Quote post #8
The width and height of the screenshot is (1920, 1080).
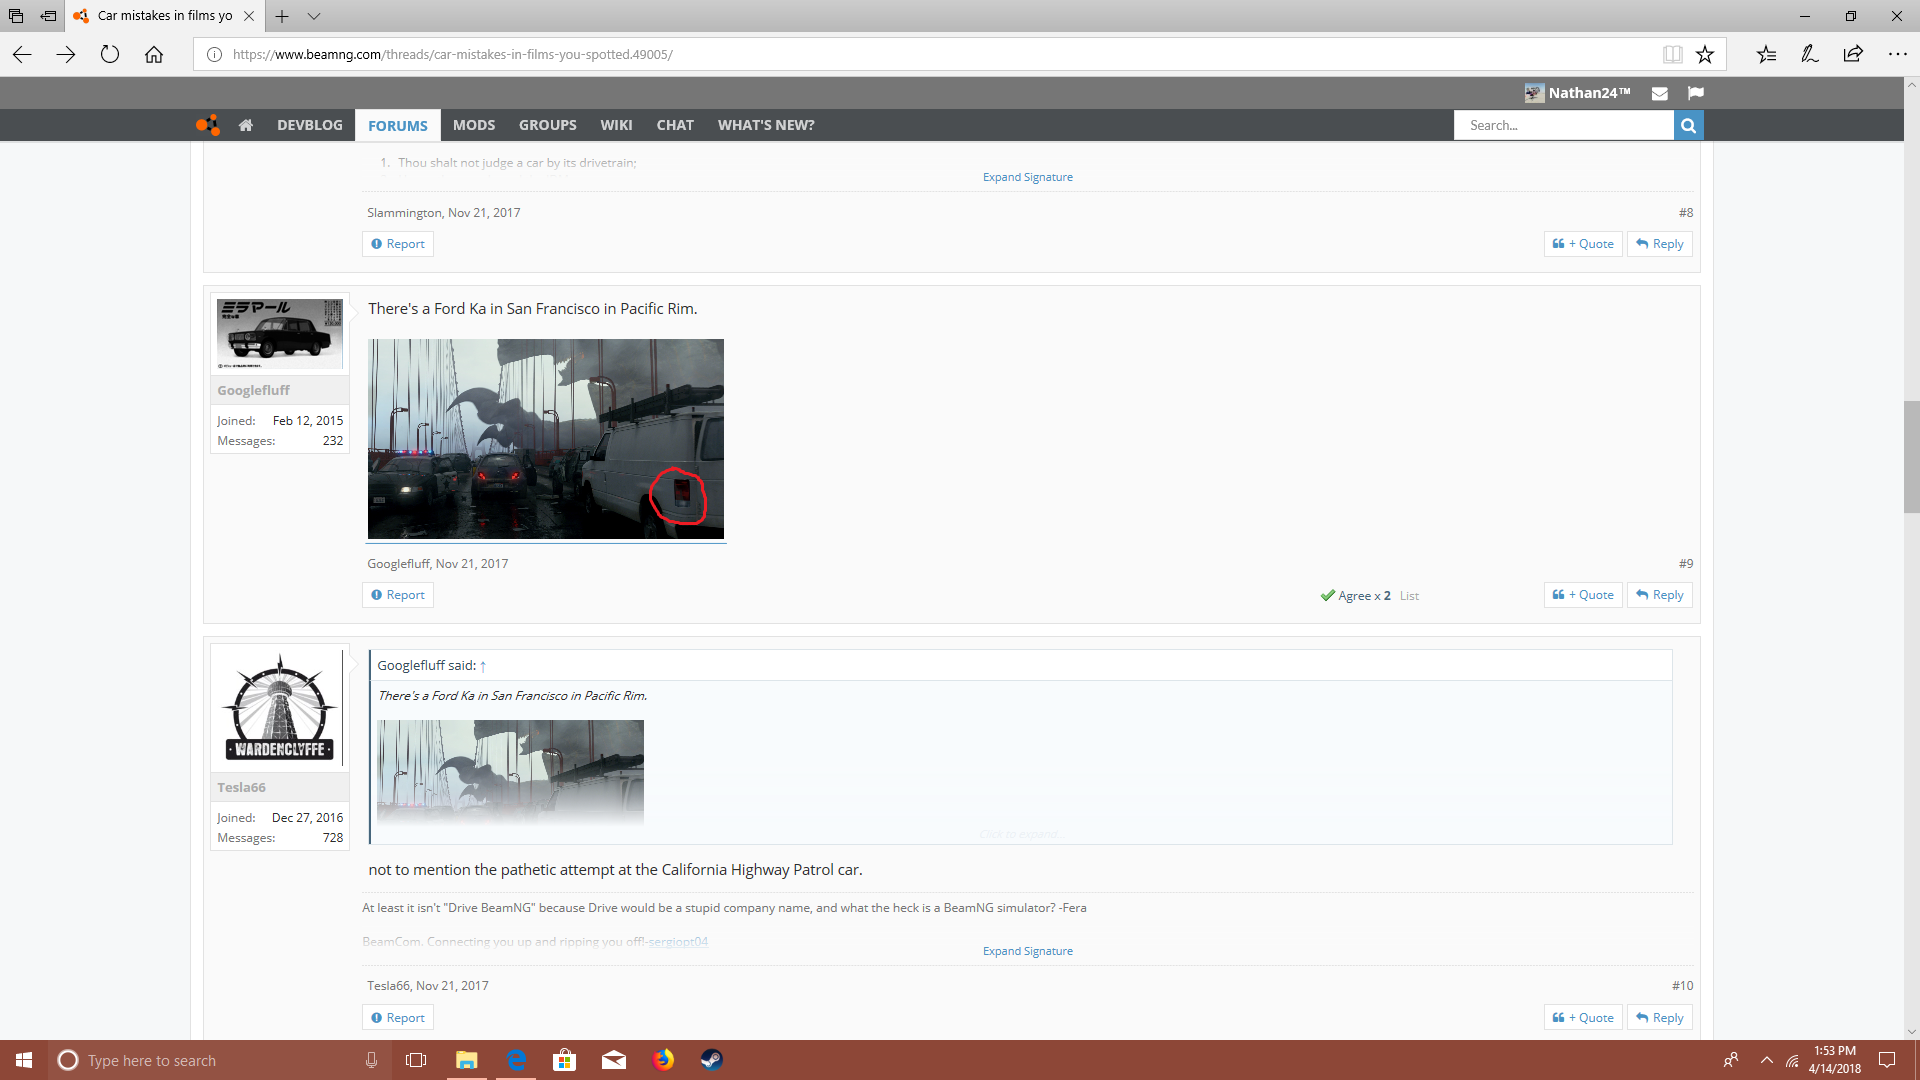(x=1584, y=244)
